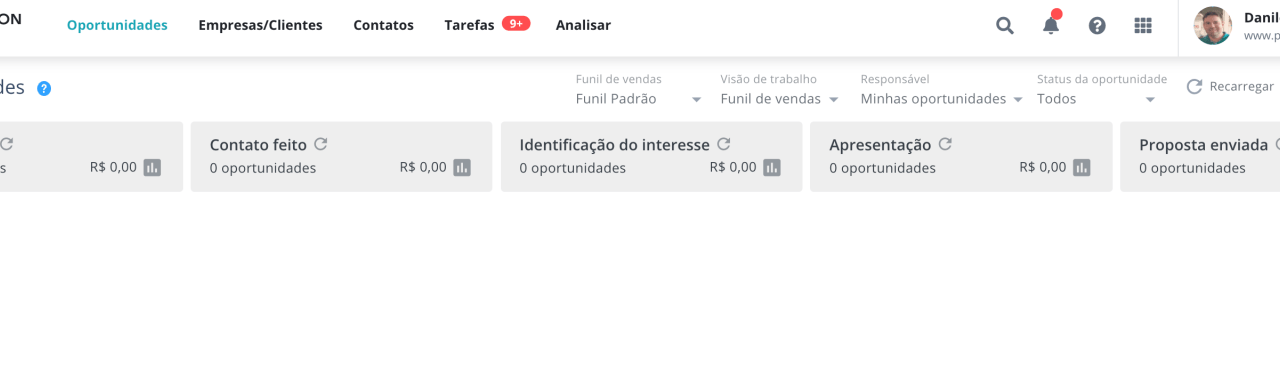Click the blue help icon beside page title

[x=44, y=88]
